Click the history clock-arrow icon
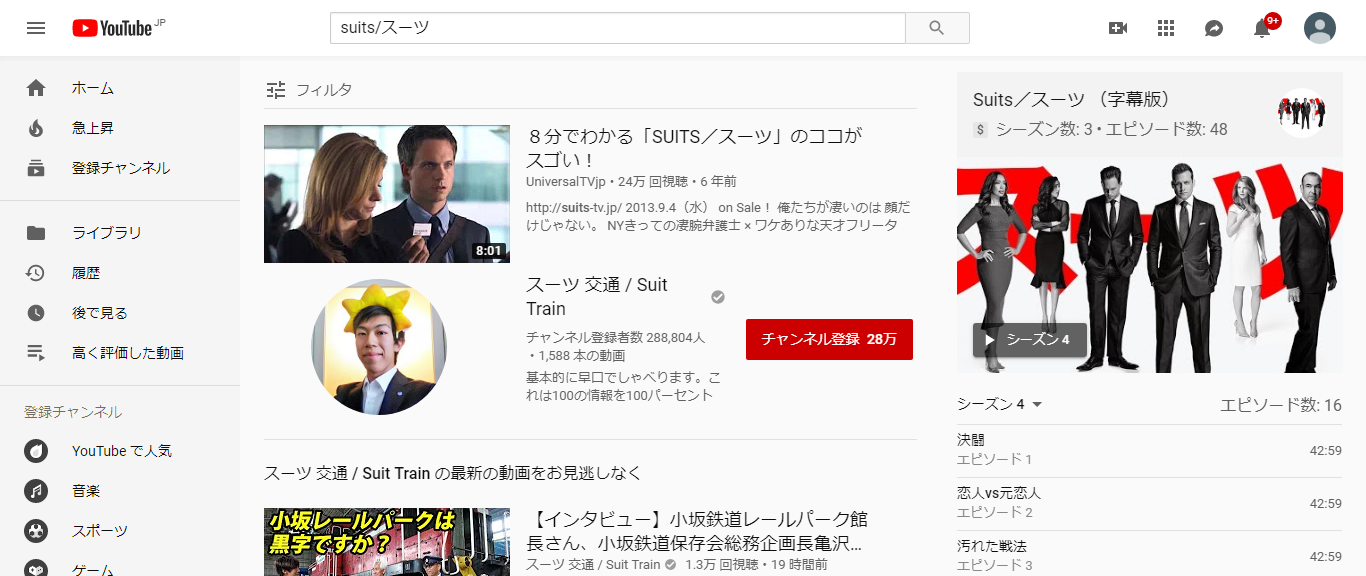The height and width of the screenshot is (576, 1366). (x=36, y=273)
